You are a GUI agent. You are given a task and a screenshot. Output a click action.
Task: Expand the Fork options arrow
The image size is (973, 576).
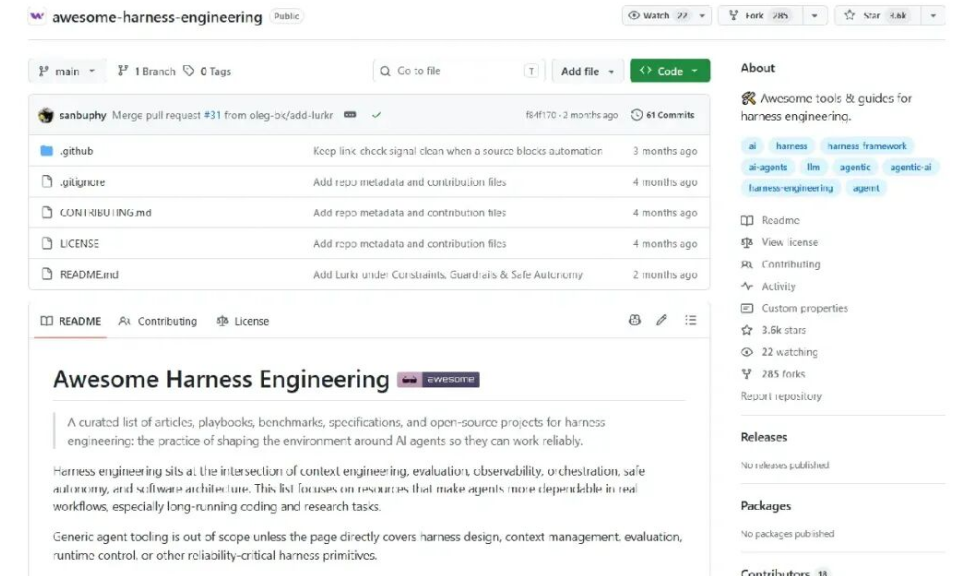[x=814, y=16]
